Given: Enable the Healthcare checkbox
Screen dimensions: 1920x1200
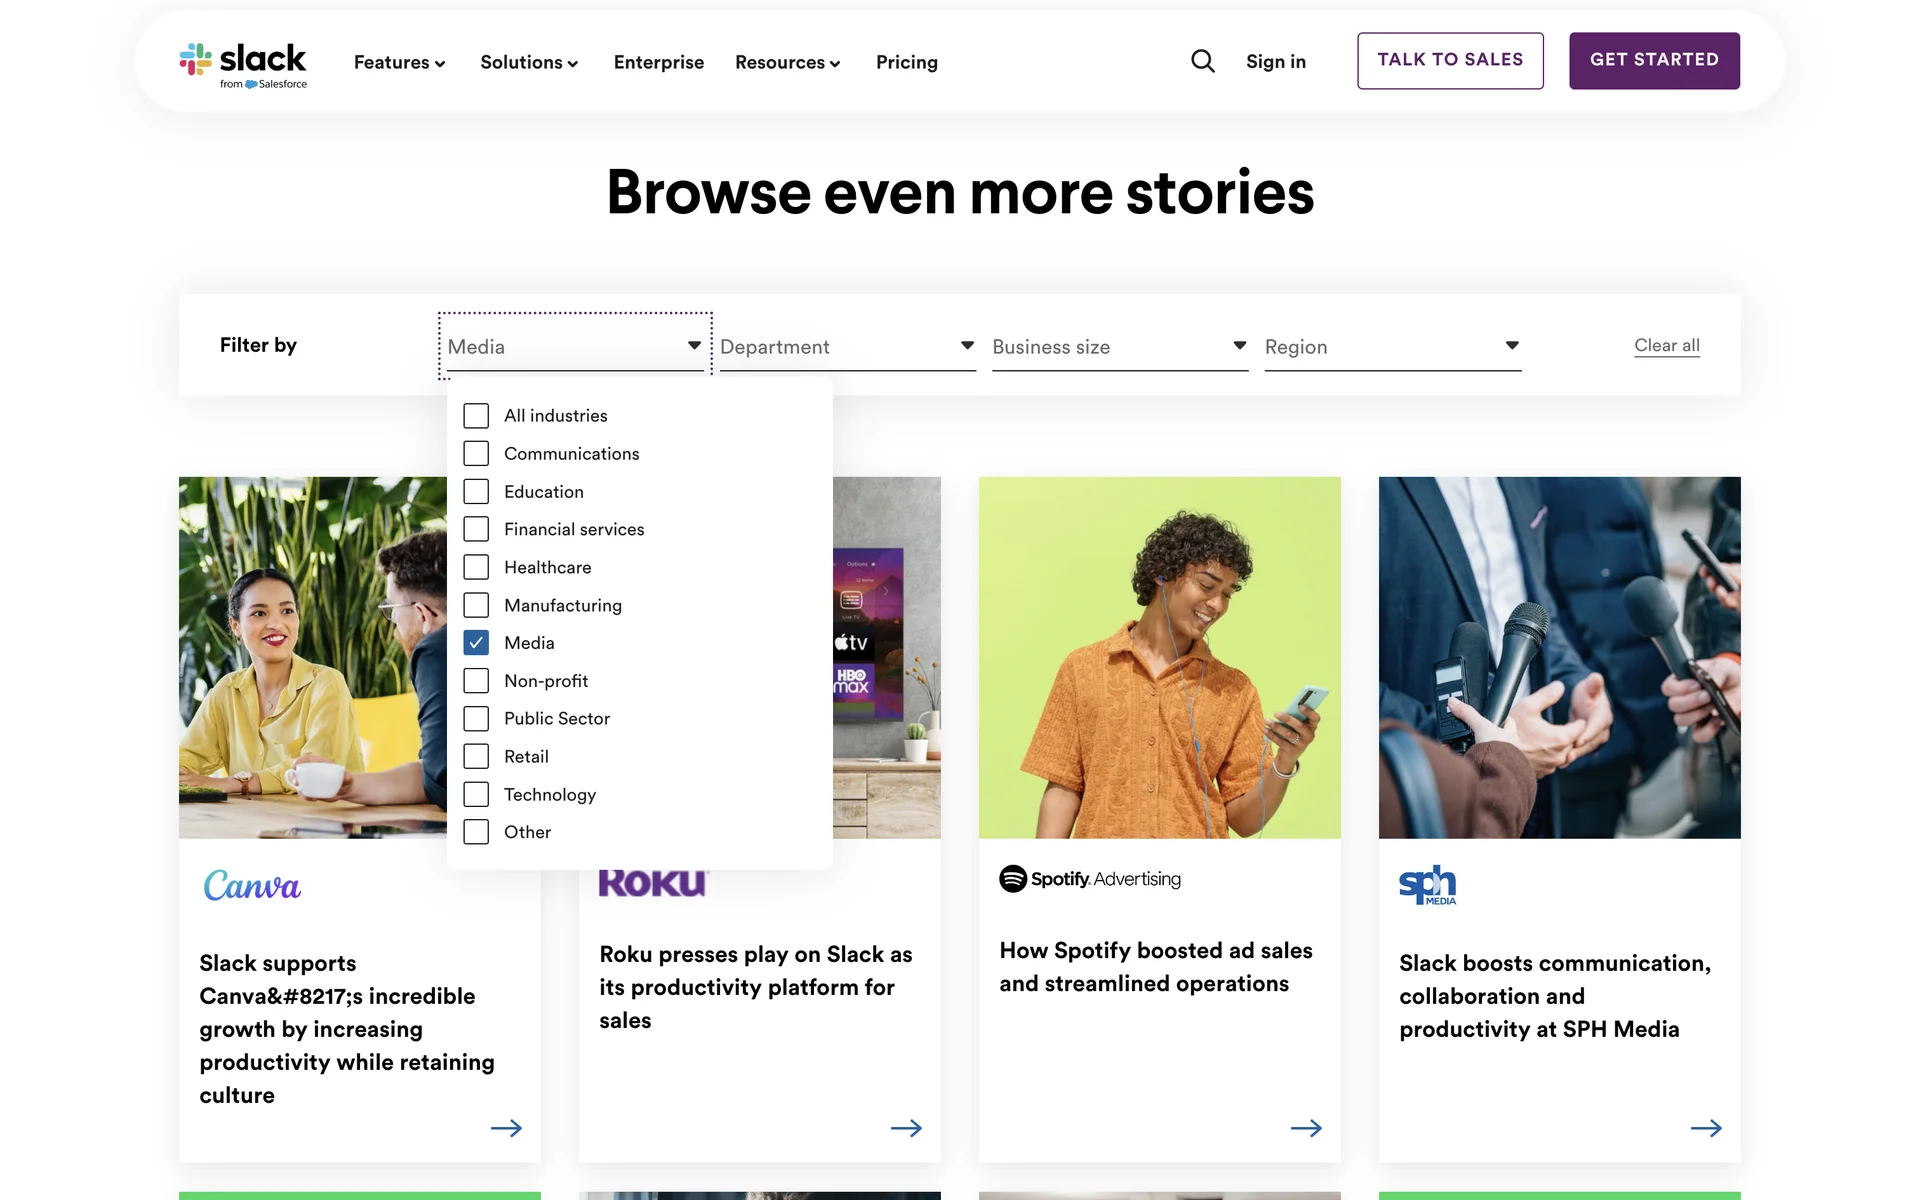Looking at the screenshot, I should point(476,567).
